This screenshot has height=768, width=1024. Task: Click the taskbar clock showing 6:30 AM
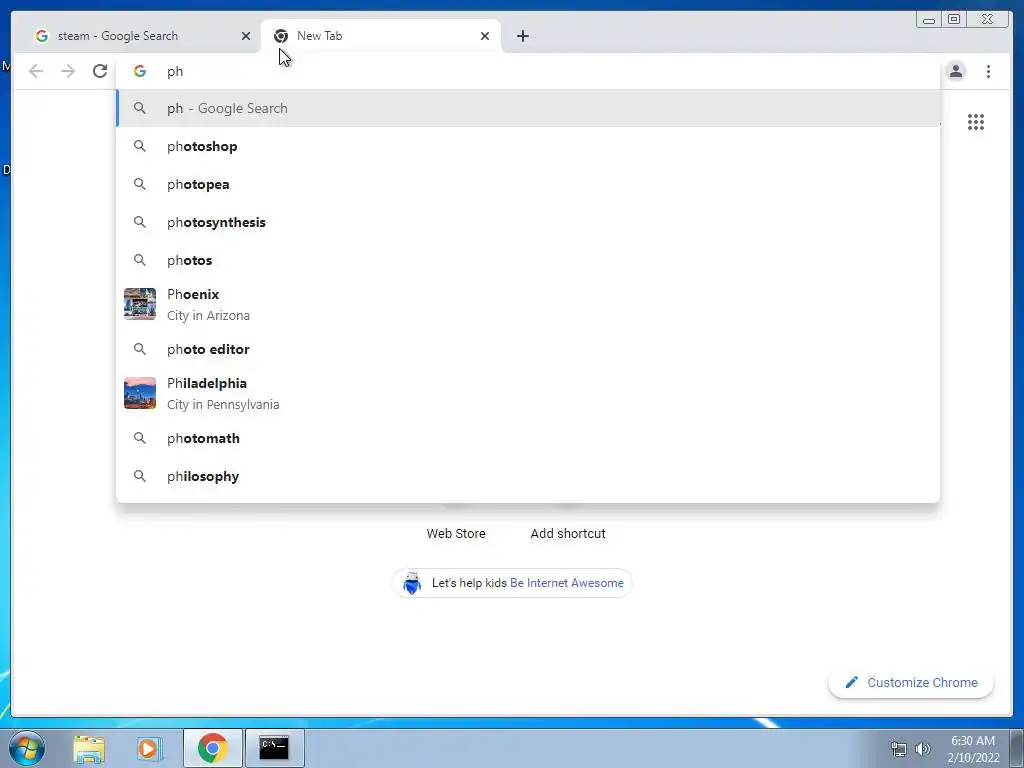click(x=973, y=749)
